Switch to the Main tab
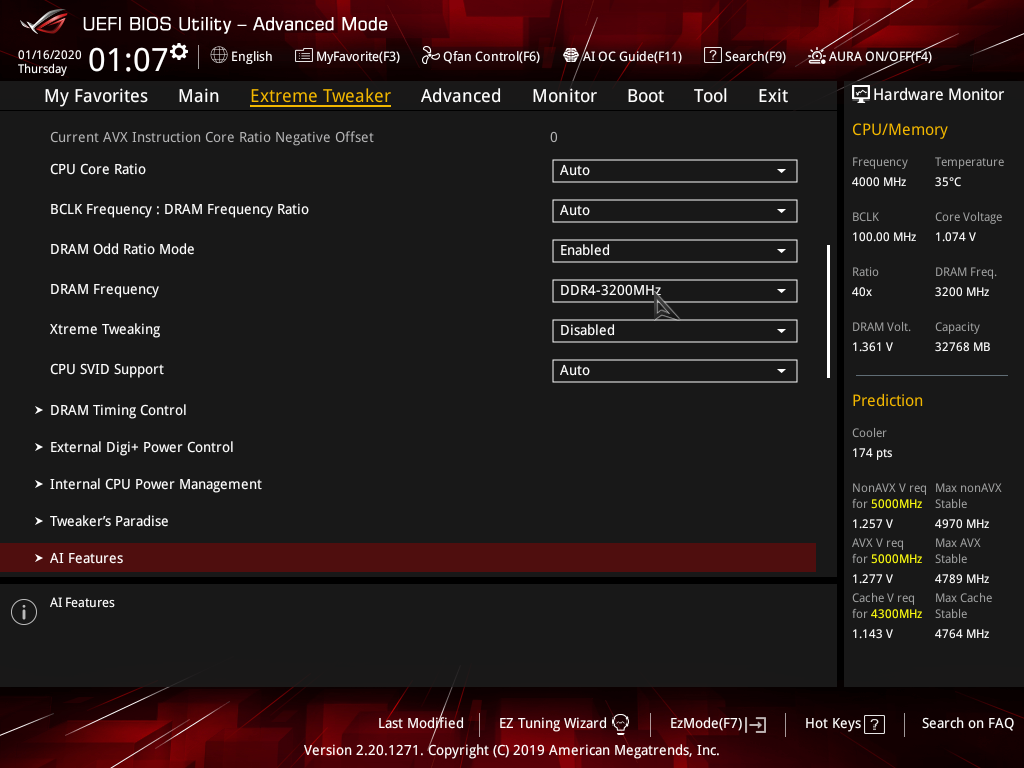This screenshot has width=1024, height=768. pyautogui.click(x=199, y=96)
